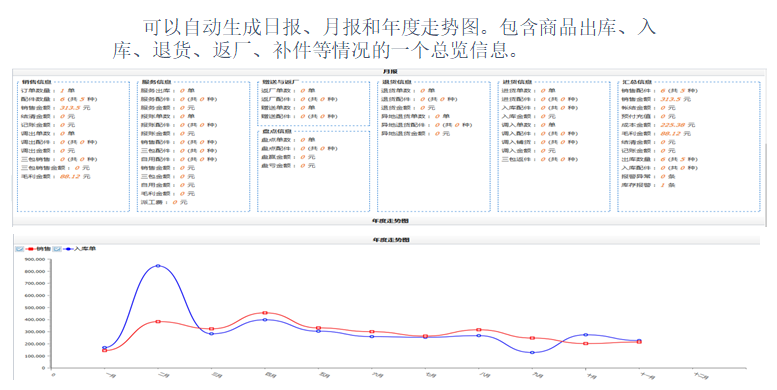Click the 月报 panel header
Screen dimensions: 777x390
click(390, 72)
